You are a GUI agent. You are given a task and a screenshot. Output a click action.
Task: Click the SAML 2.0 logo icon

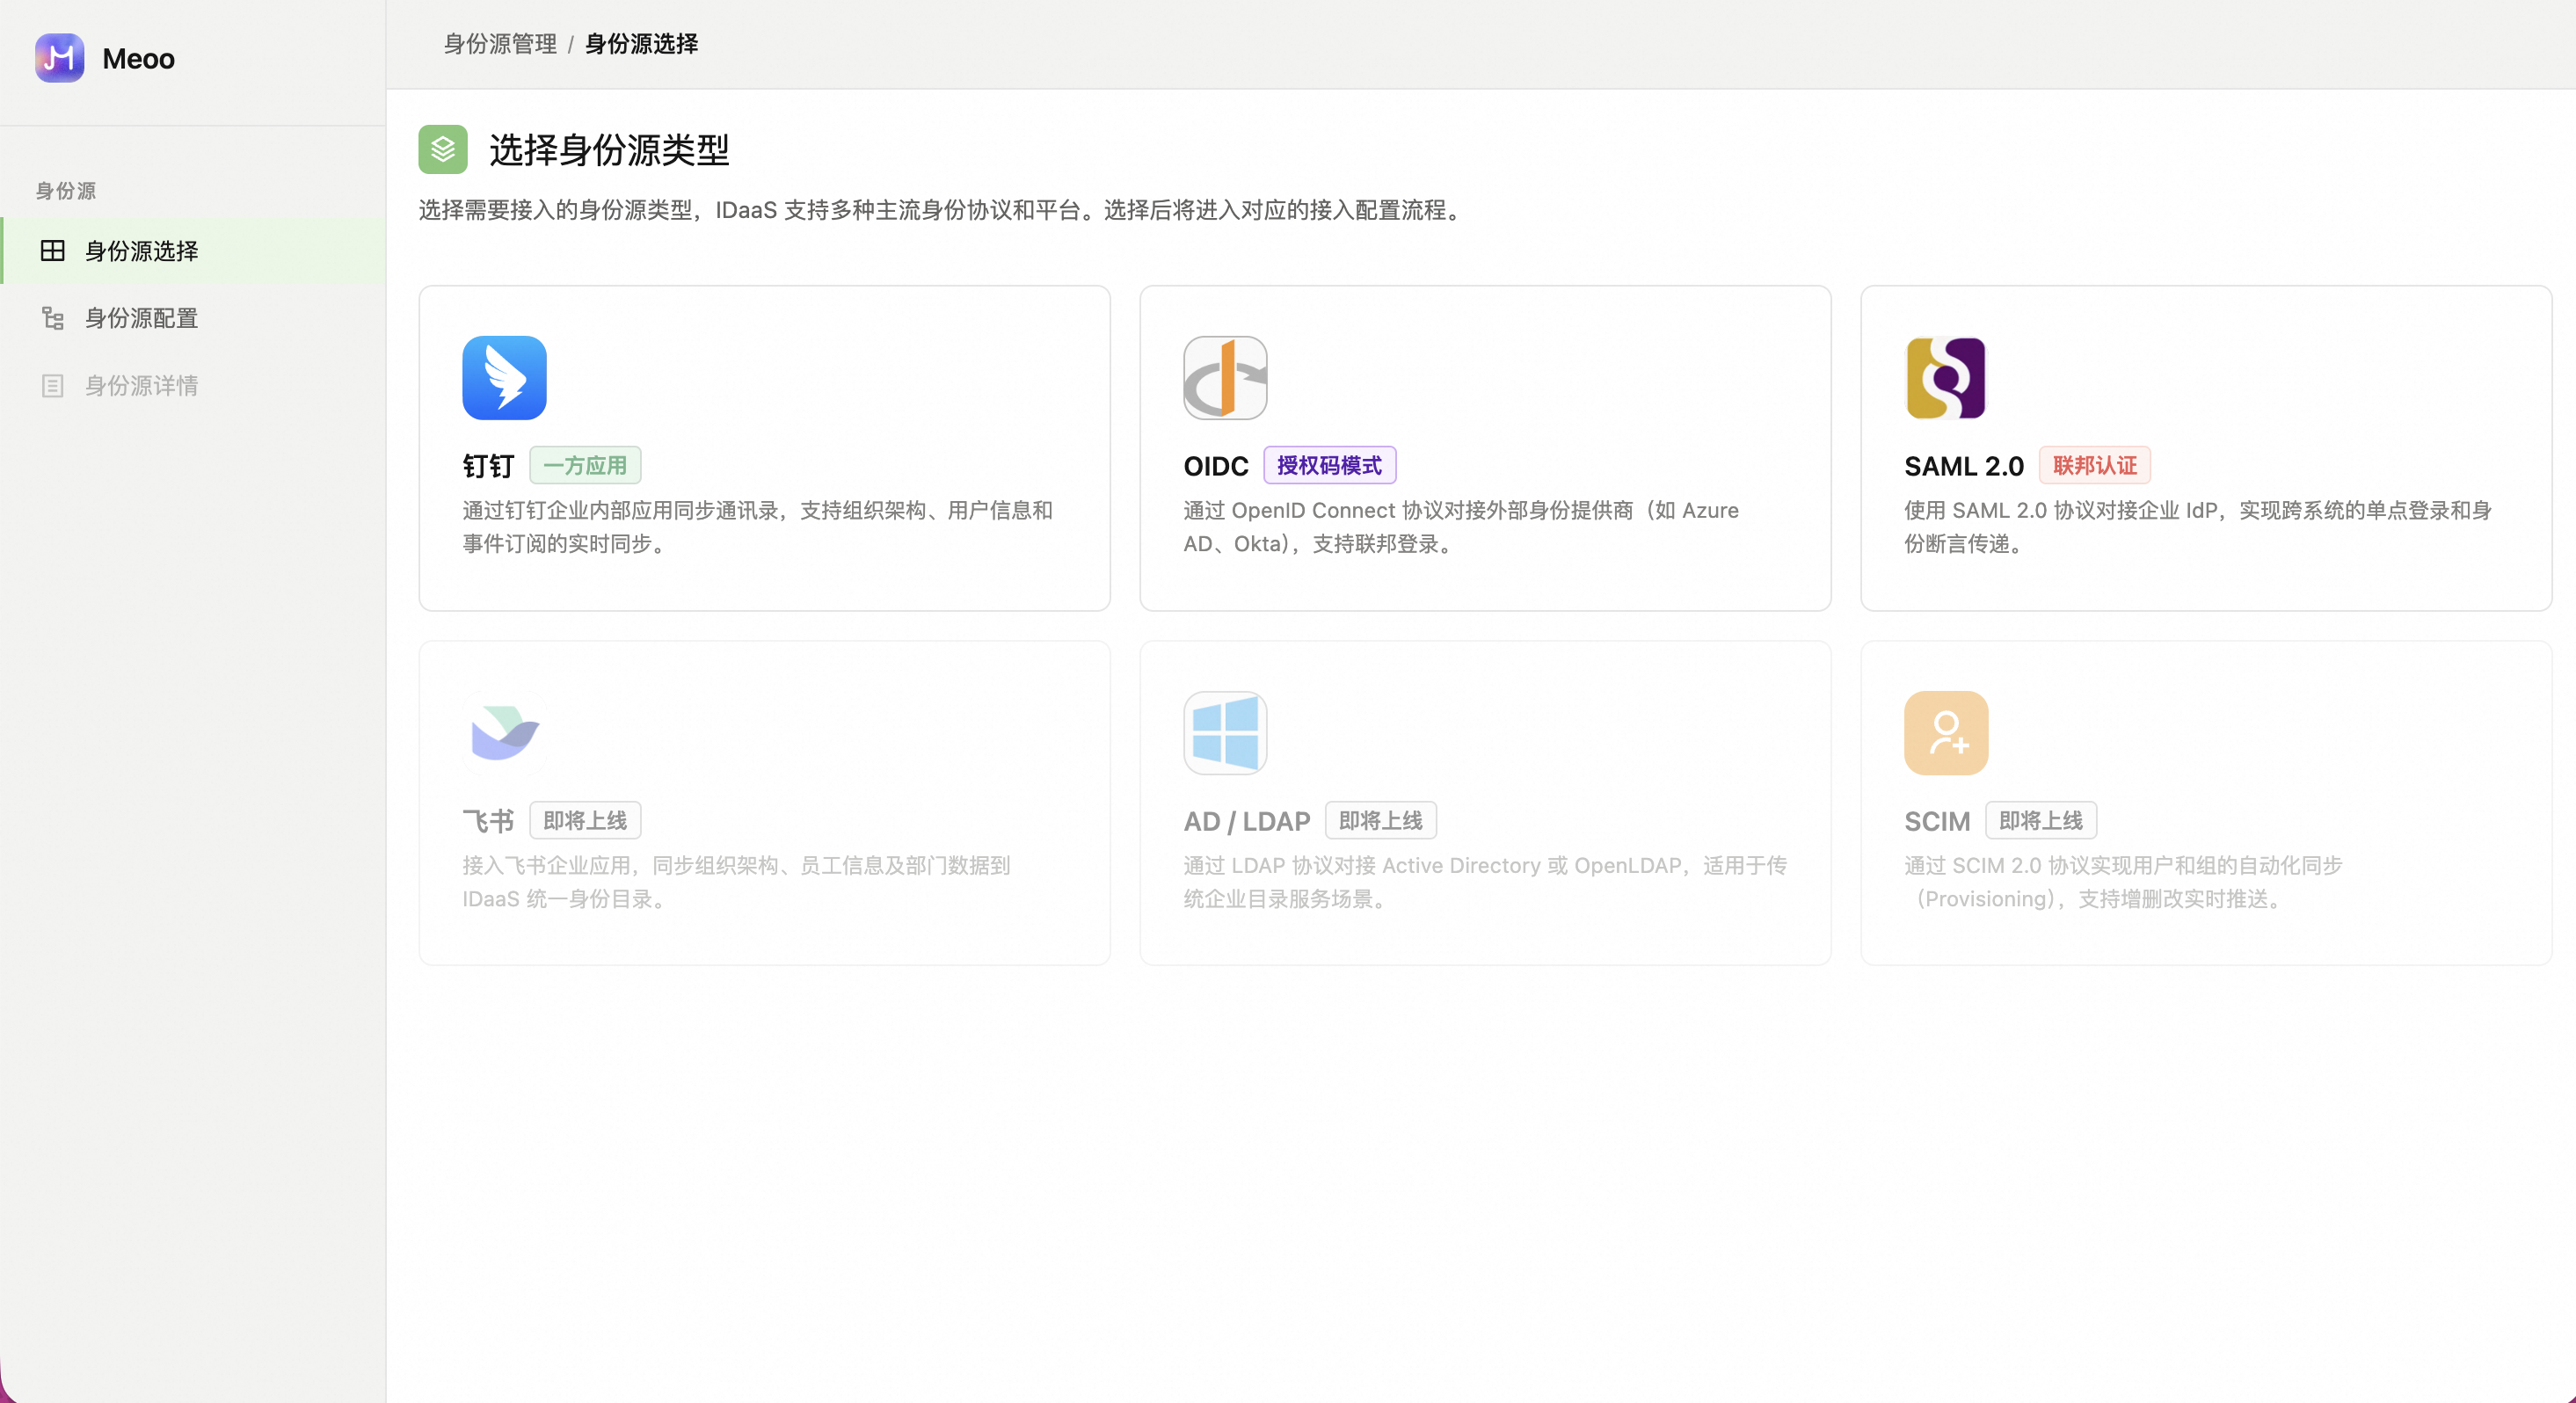click(x=1946, y=378)
